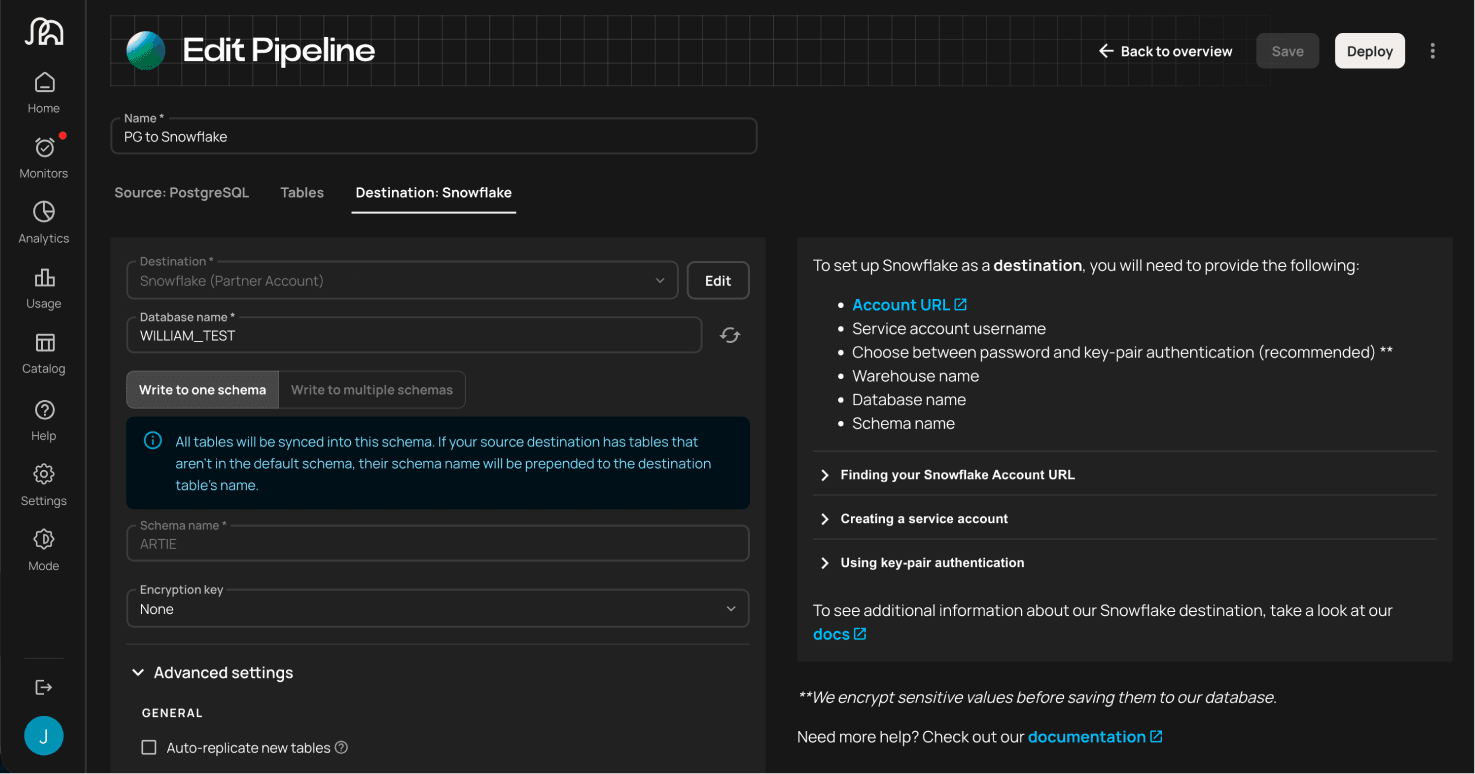Click the Database name bullet in instructions
Image resolution: width=1475 pixels, height=774 pixels.
pyautogui.click(x=909, y=400)
